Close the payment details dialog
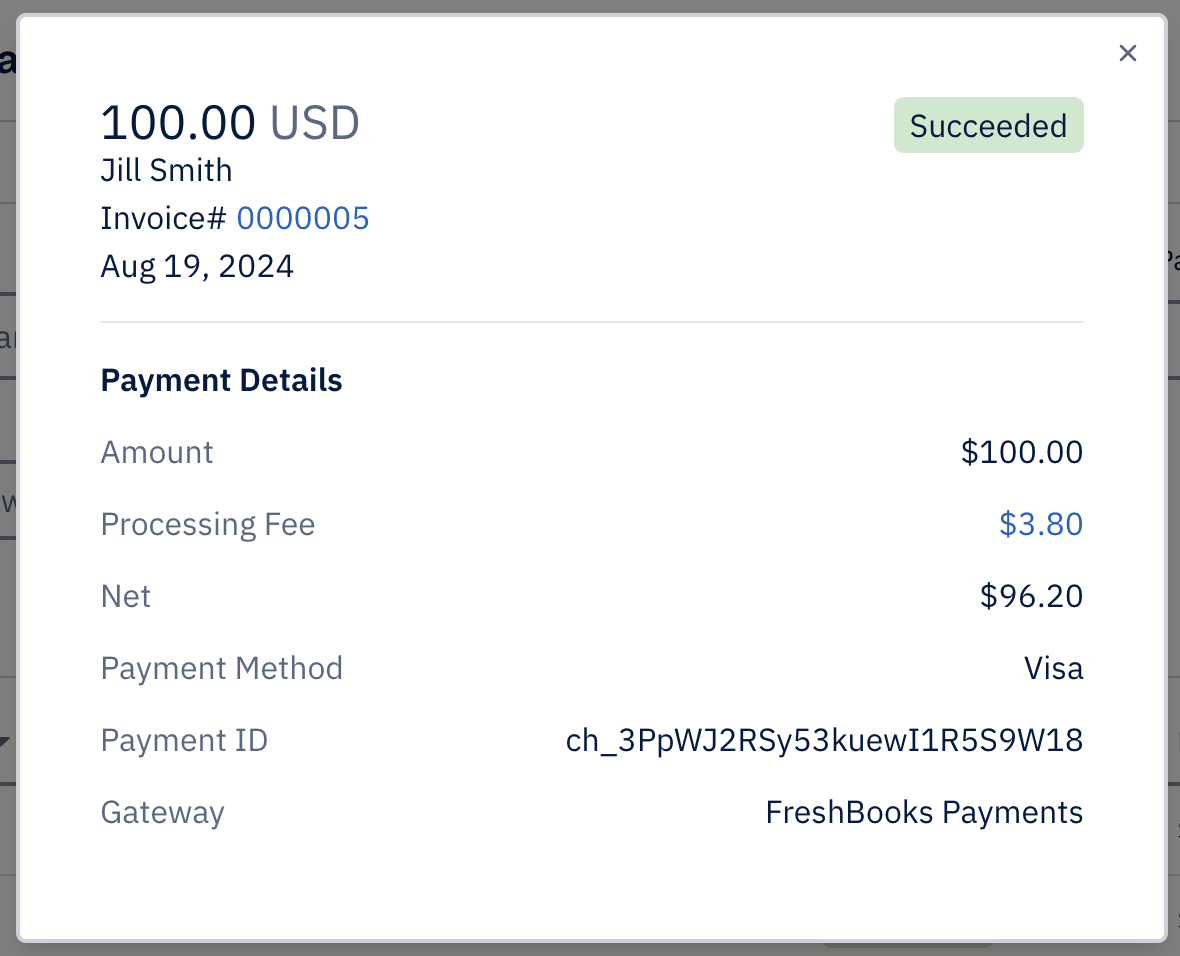Screen dimensions: 1180x956 1128,53
